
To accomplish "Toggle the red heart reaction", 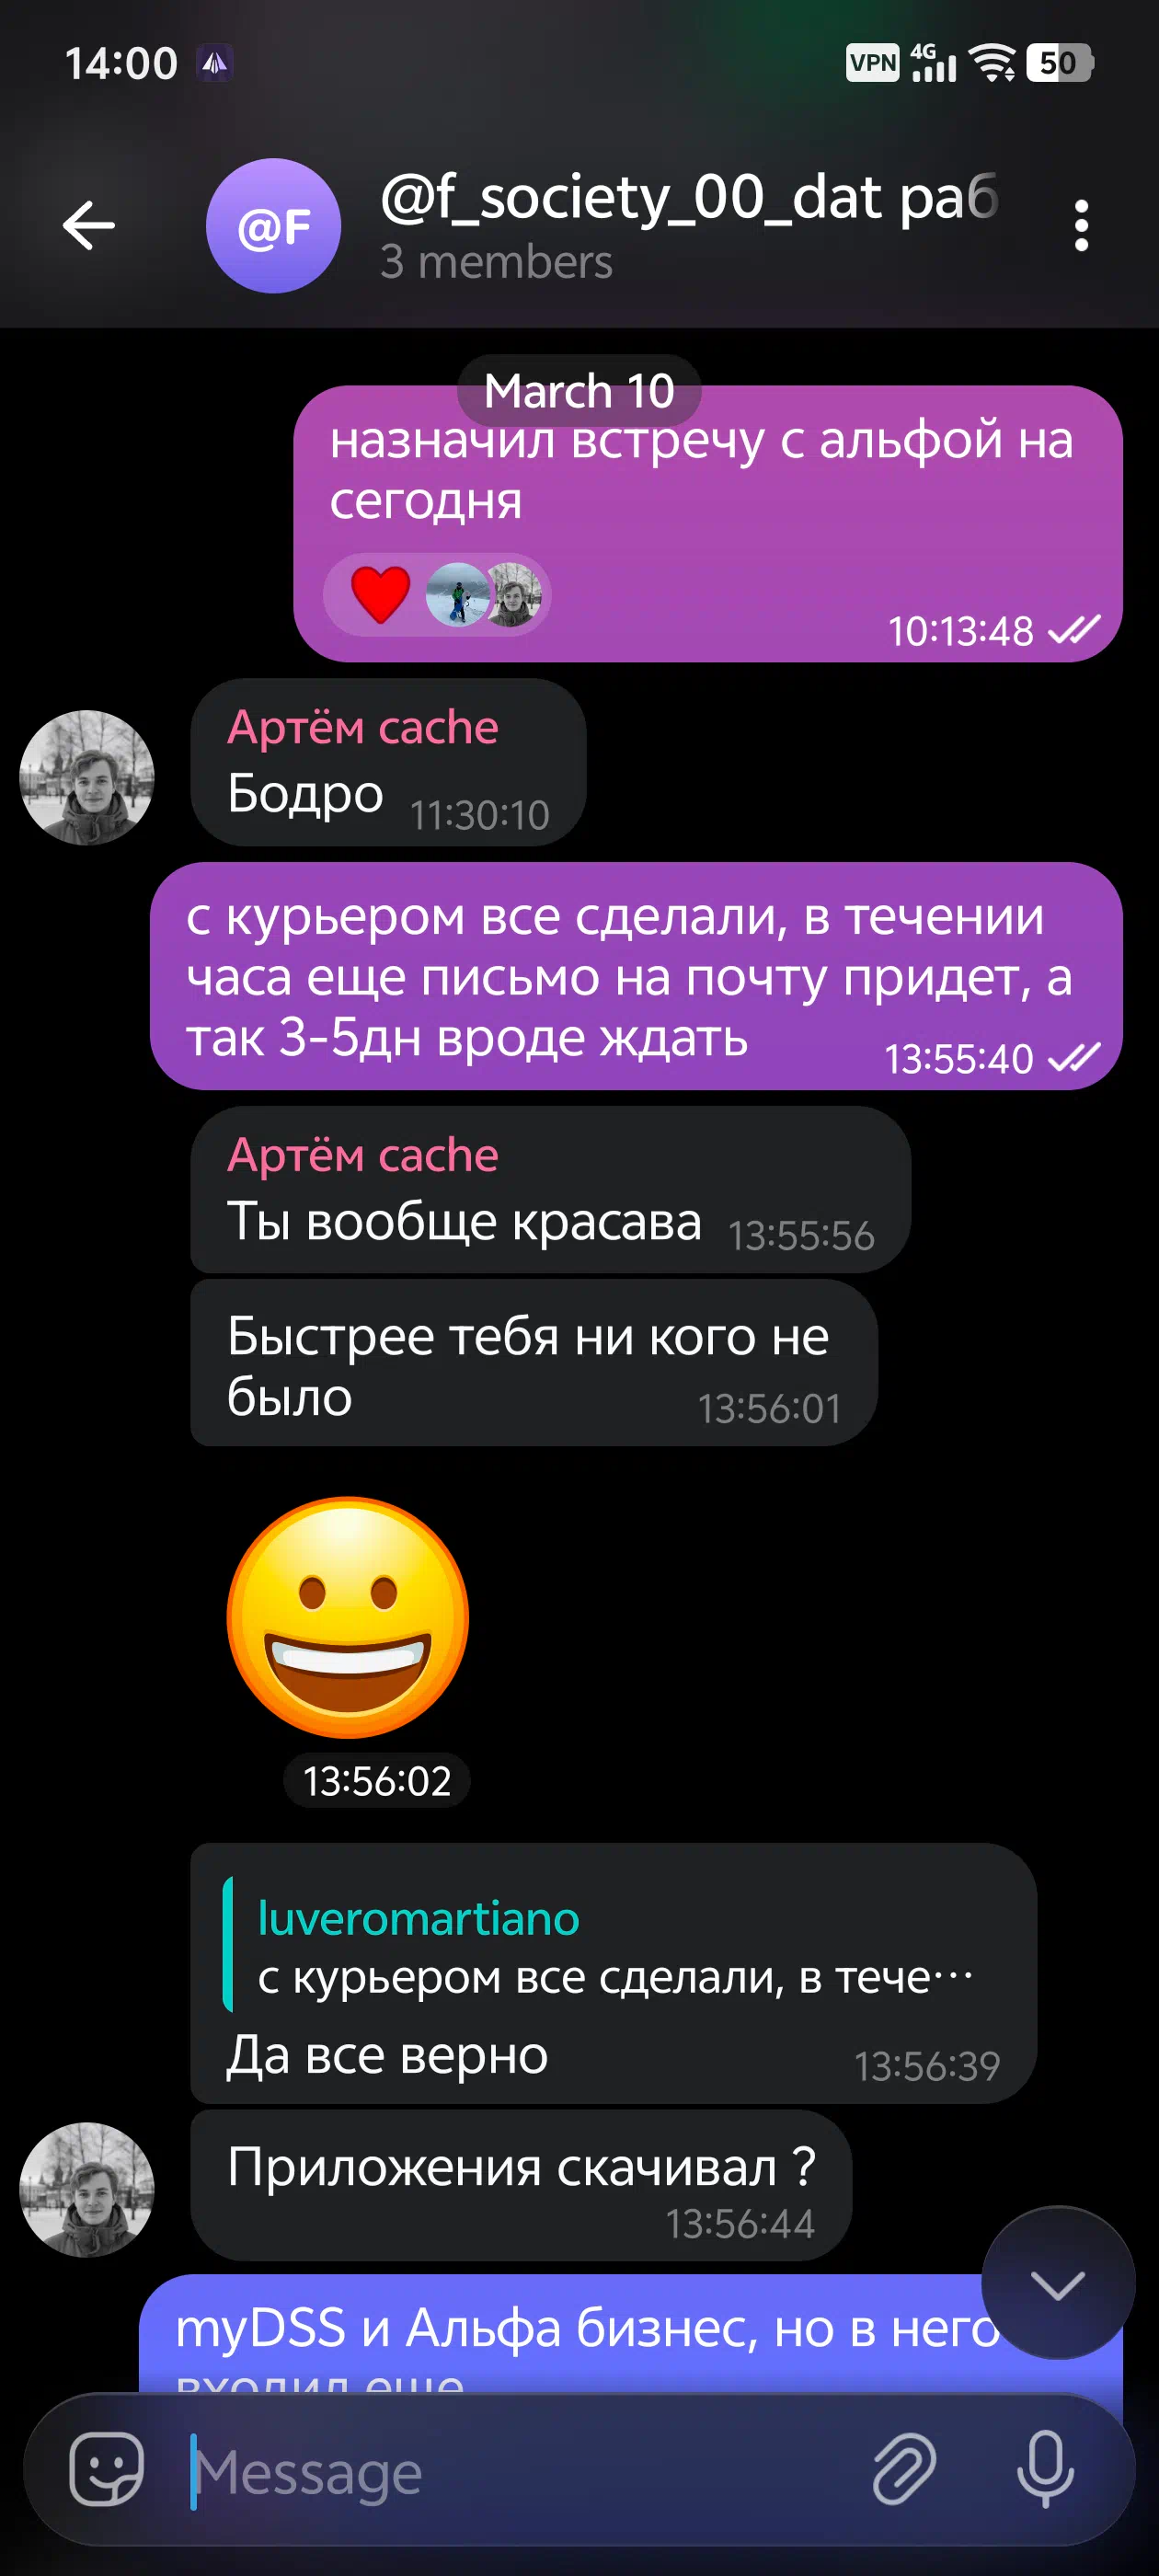I will coord(380,594).
